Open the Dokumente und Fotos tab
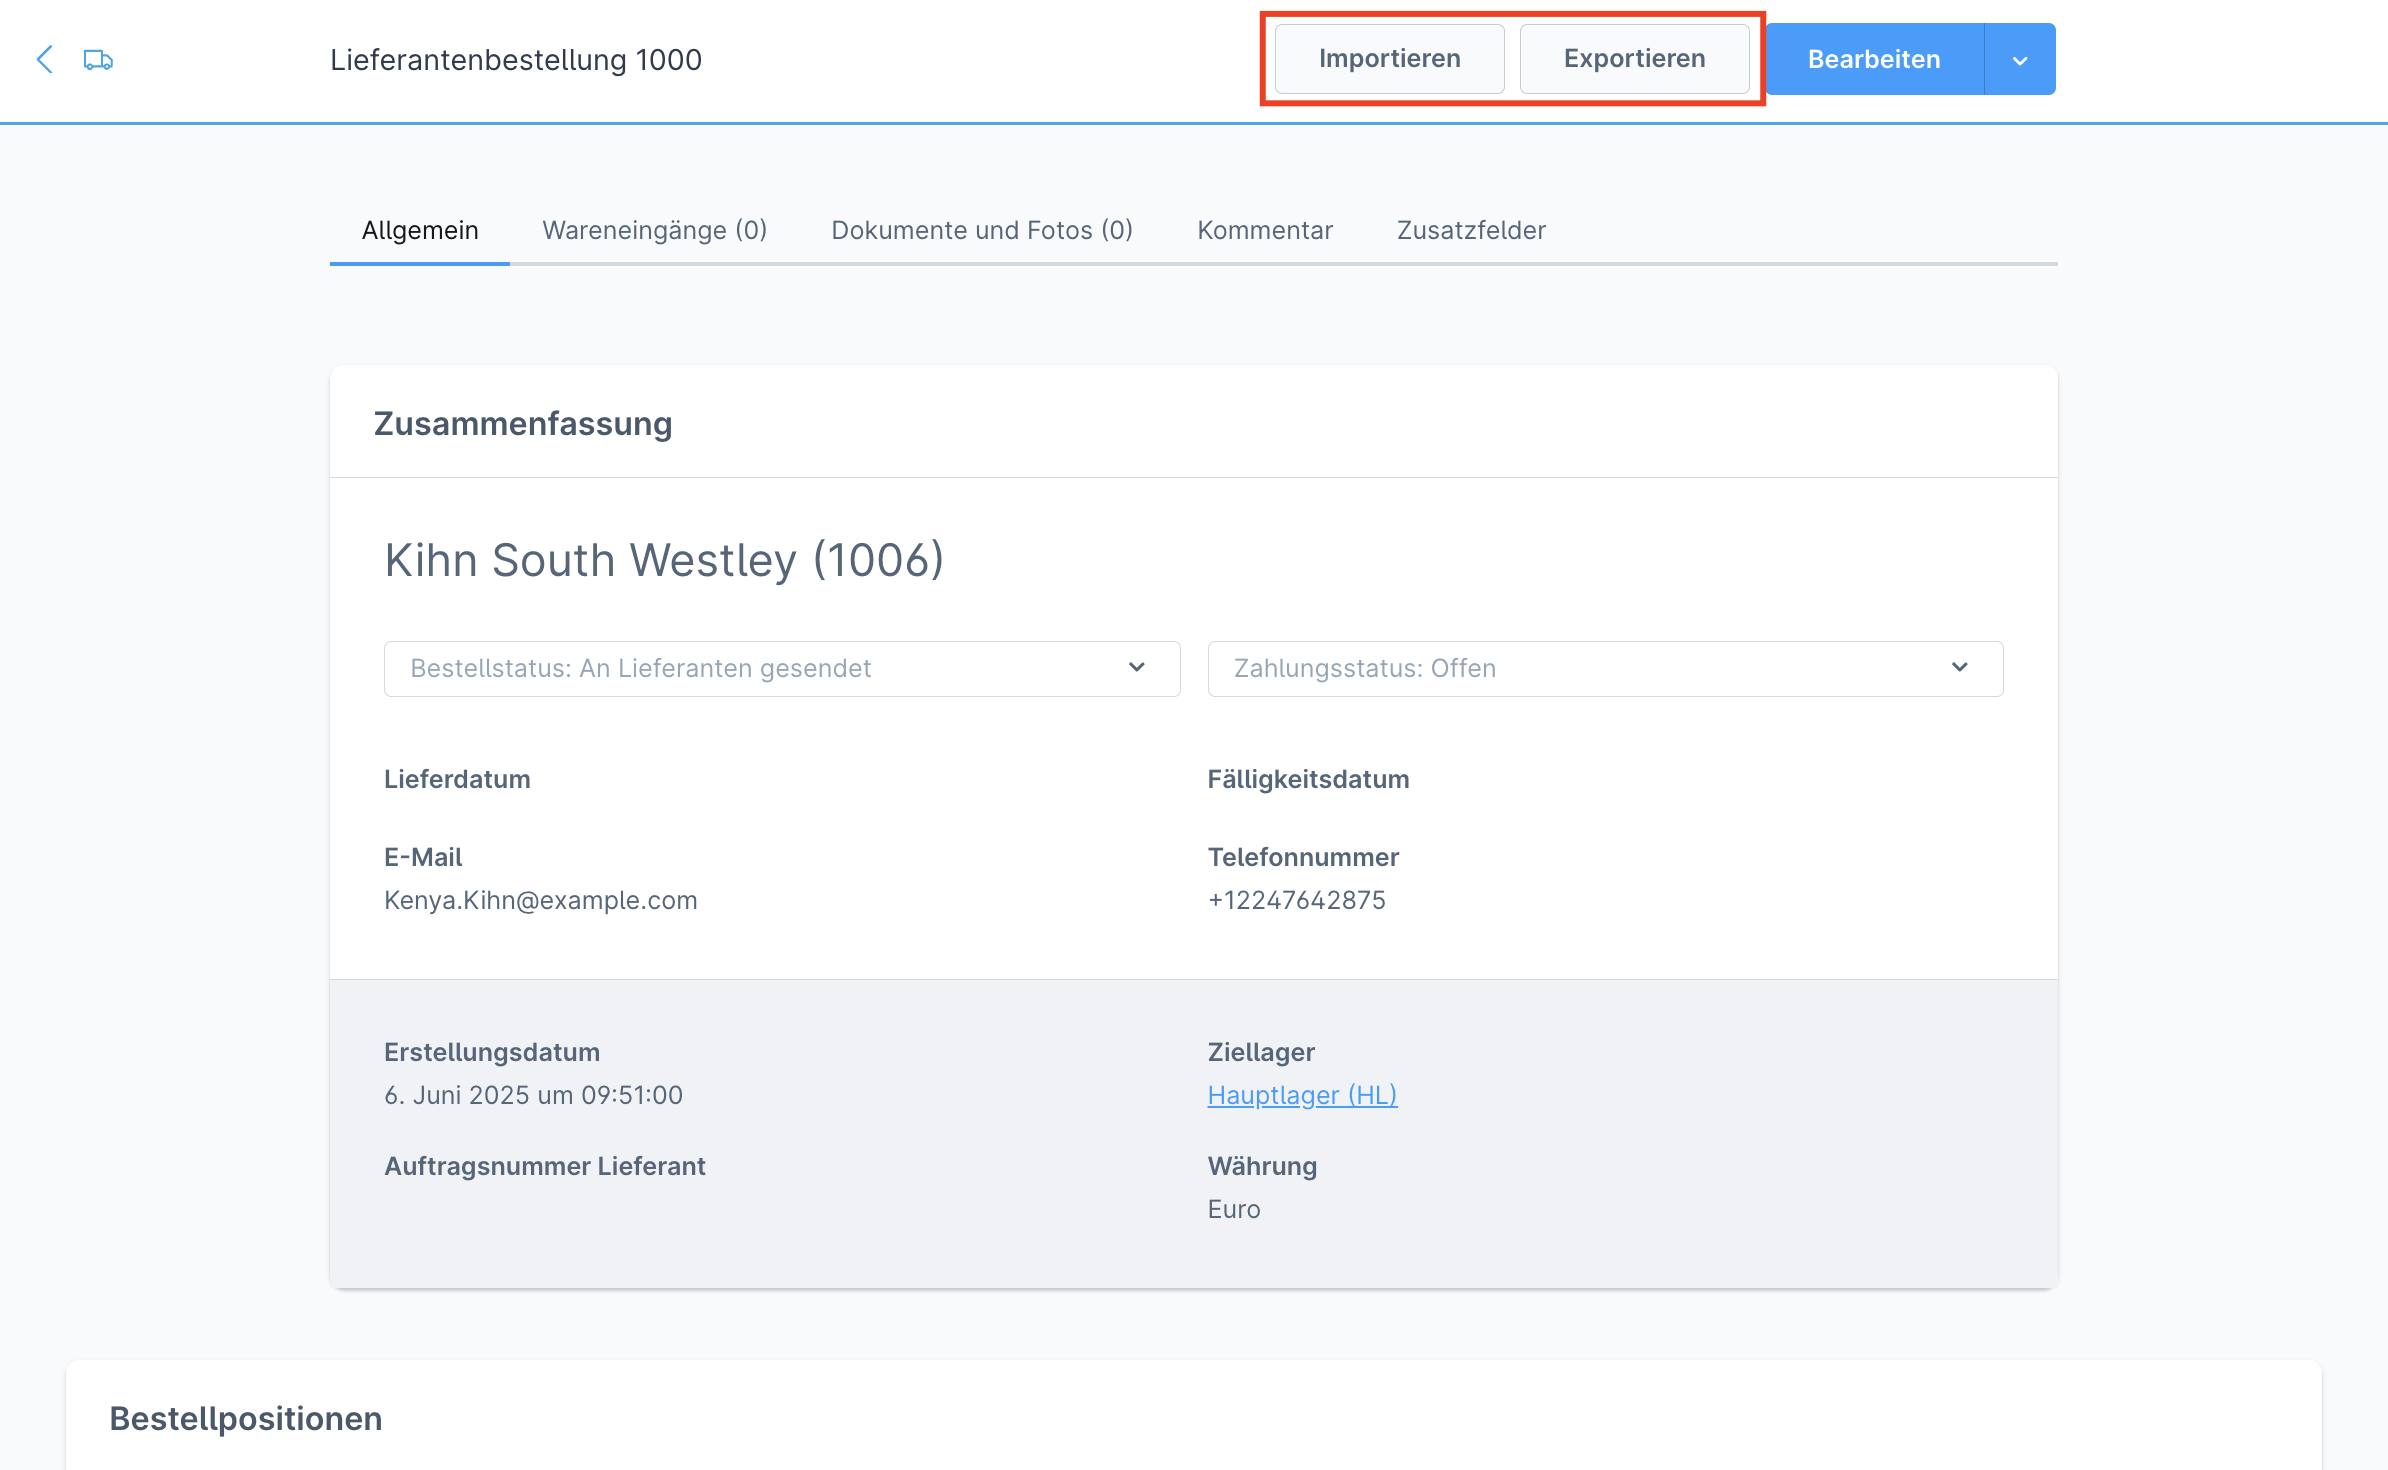 (x=982, y=231)
